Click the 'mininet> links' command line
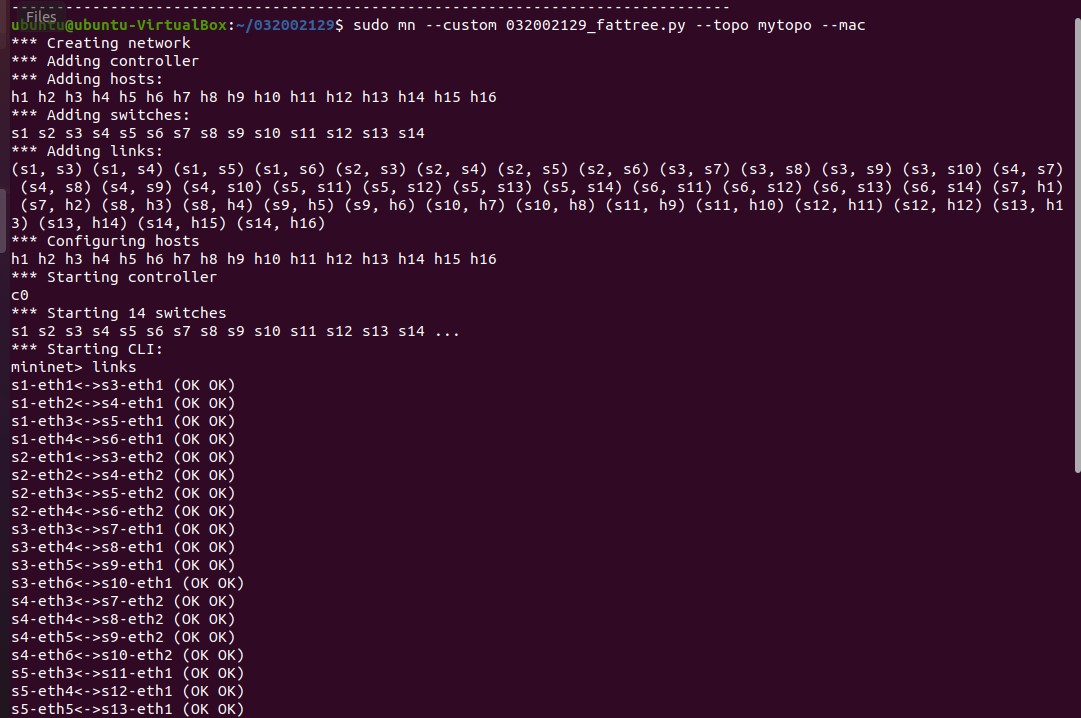1081x718 pixels. coord(73,367)
